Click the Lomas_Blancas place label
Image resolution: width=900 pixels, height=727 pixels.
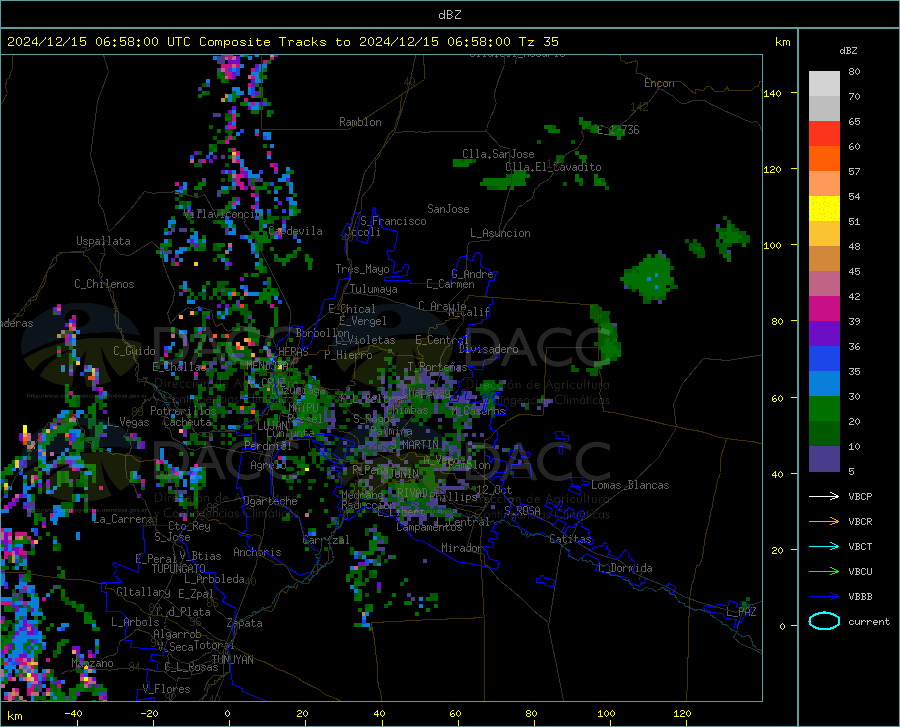coord(630,485)
